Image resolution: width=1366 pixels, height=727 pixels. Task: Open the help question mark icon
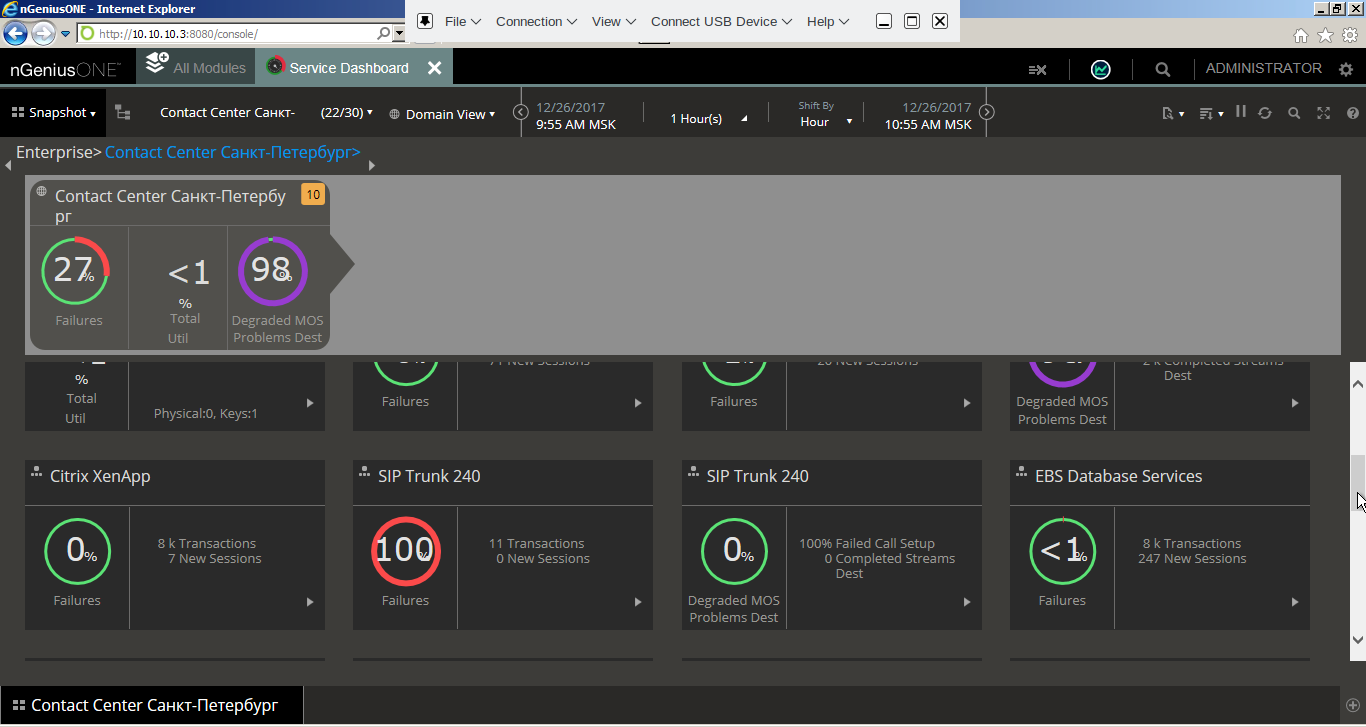tap(1352, 113)
